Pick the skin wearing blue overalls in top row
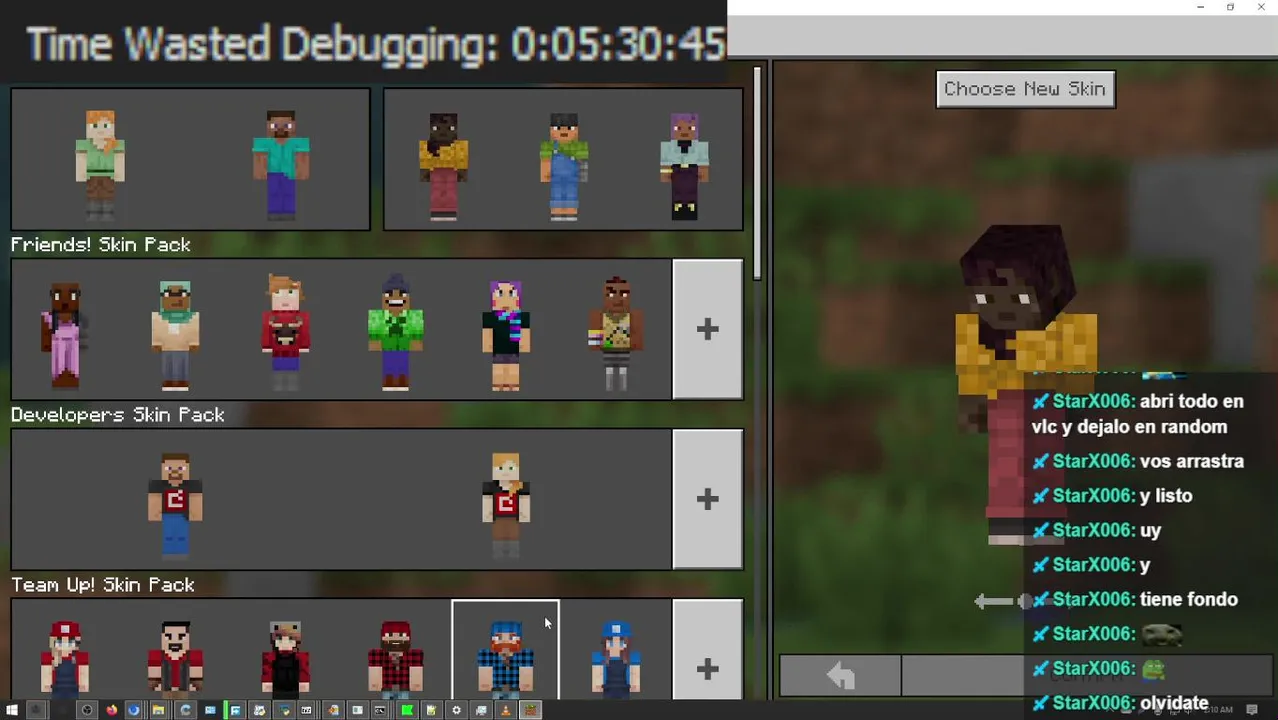Image resolution: width=1278 pixels, height=720 pixels. [x=564, y=165]
